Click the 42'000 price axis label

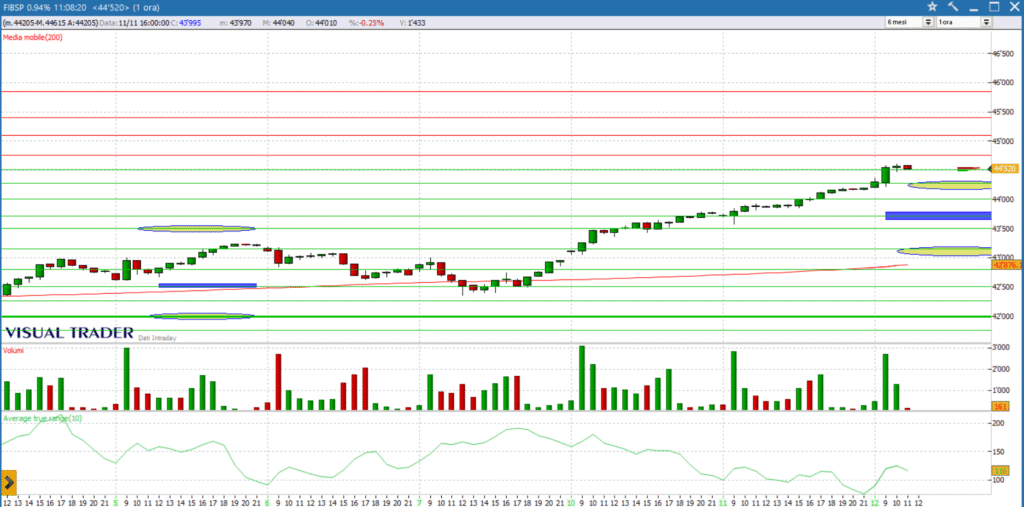pos(1004,316)
